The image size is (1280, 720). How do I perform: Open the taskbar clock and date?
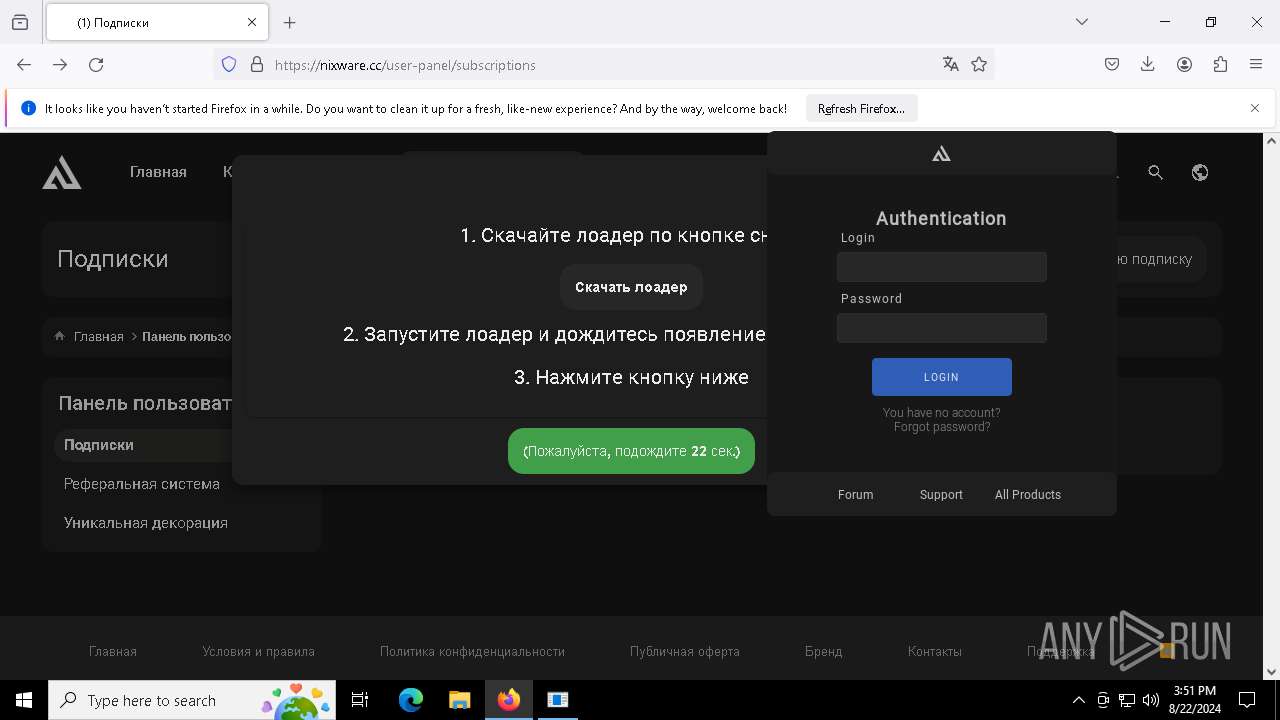pyautogui.click(x=1194, y=700)
